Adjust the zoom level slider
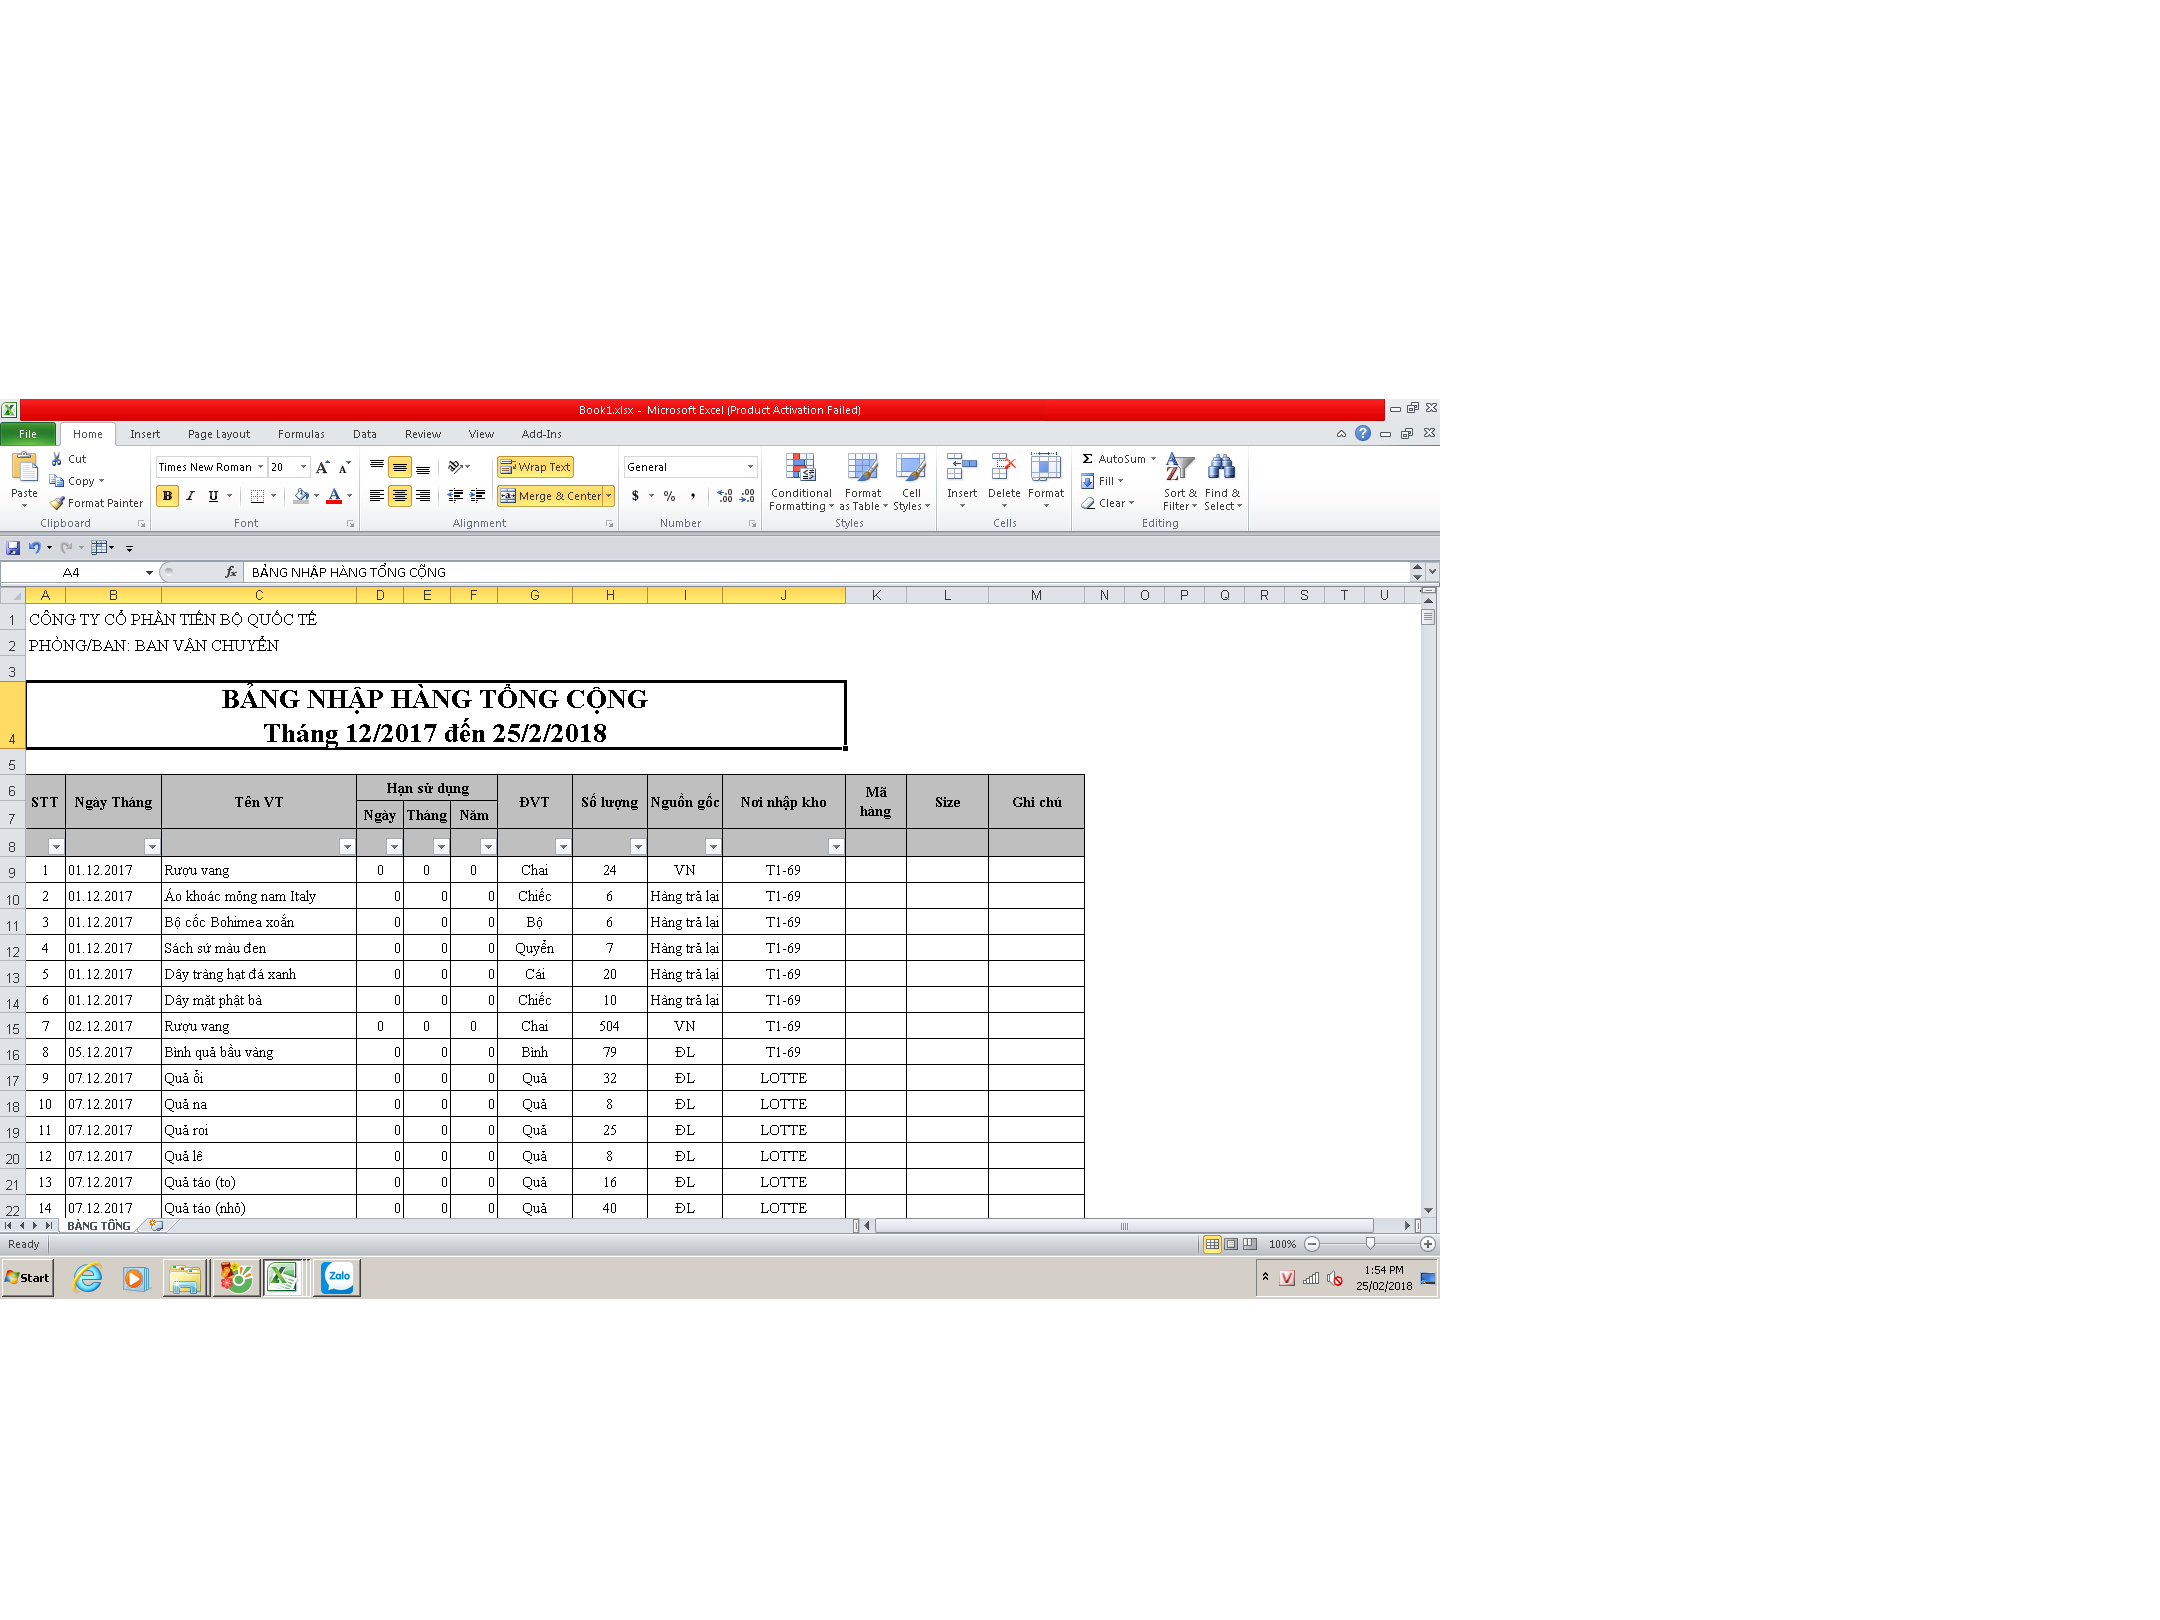 coord(1370,1244)
